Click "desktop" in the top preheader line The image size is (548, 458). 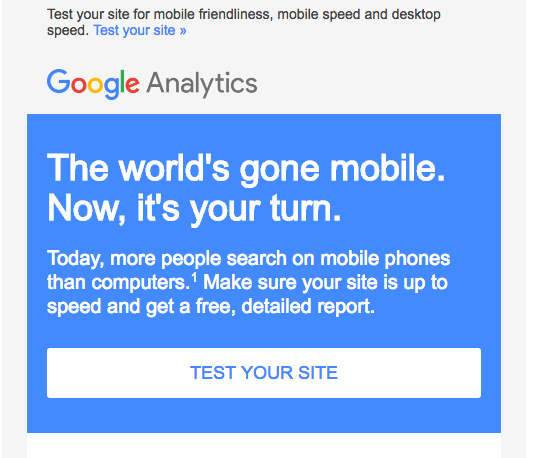pyautogui.click(x=416, y=15)
